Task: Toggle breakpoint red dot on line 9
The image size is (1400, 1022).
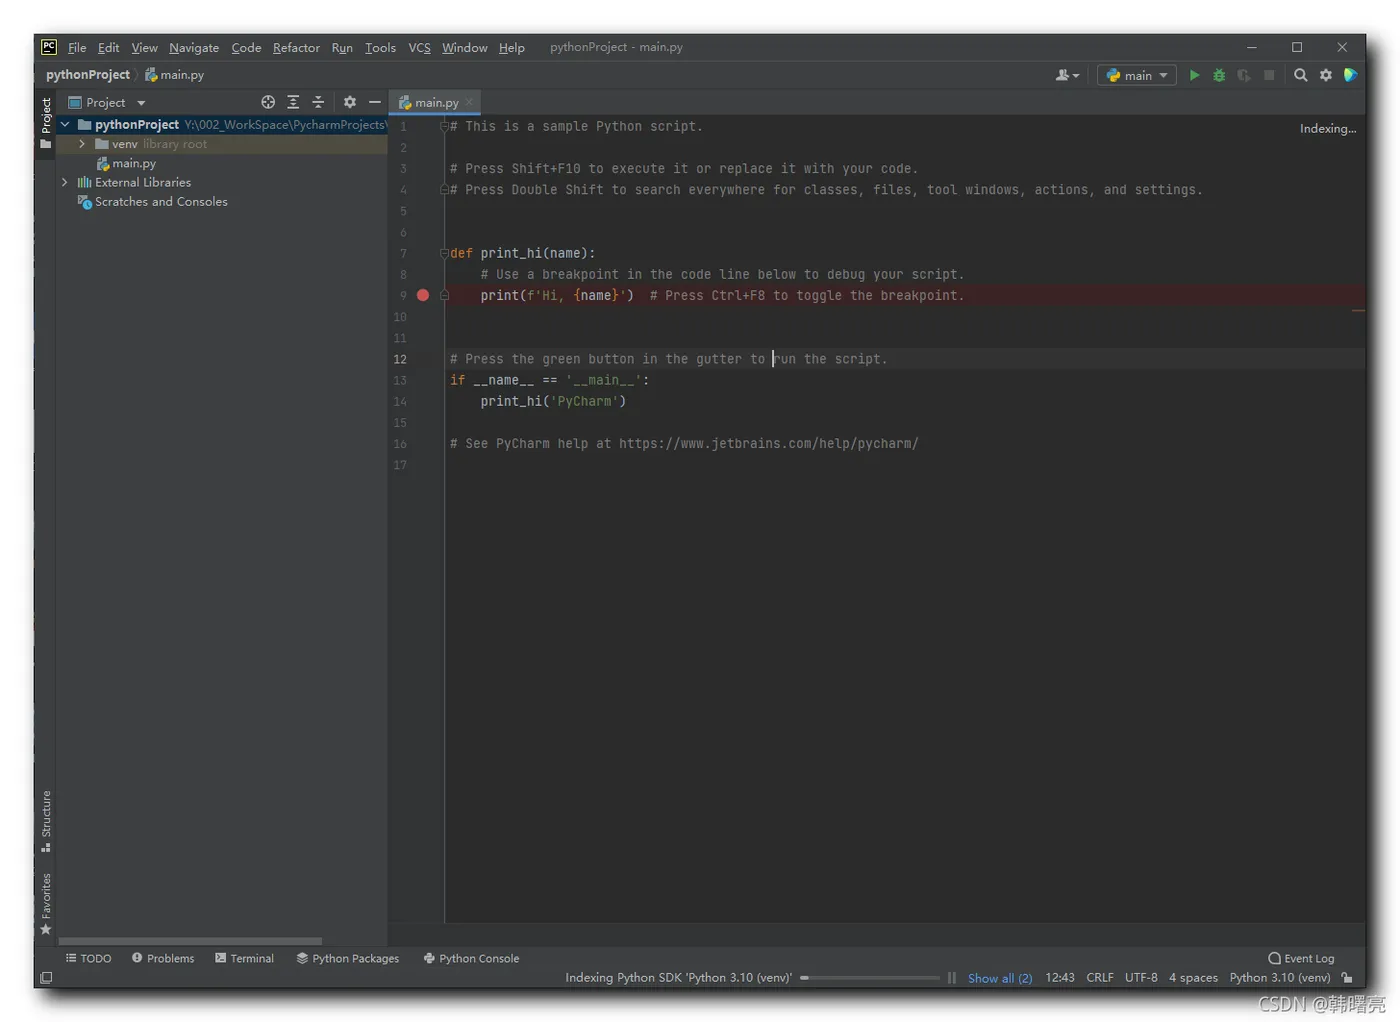Action: pyautogui.click(x=423, y=295)
